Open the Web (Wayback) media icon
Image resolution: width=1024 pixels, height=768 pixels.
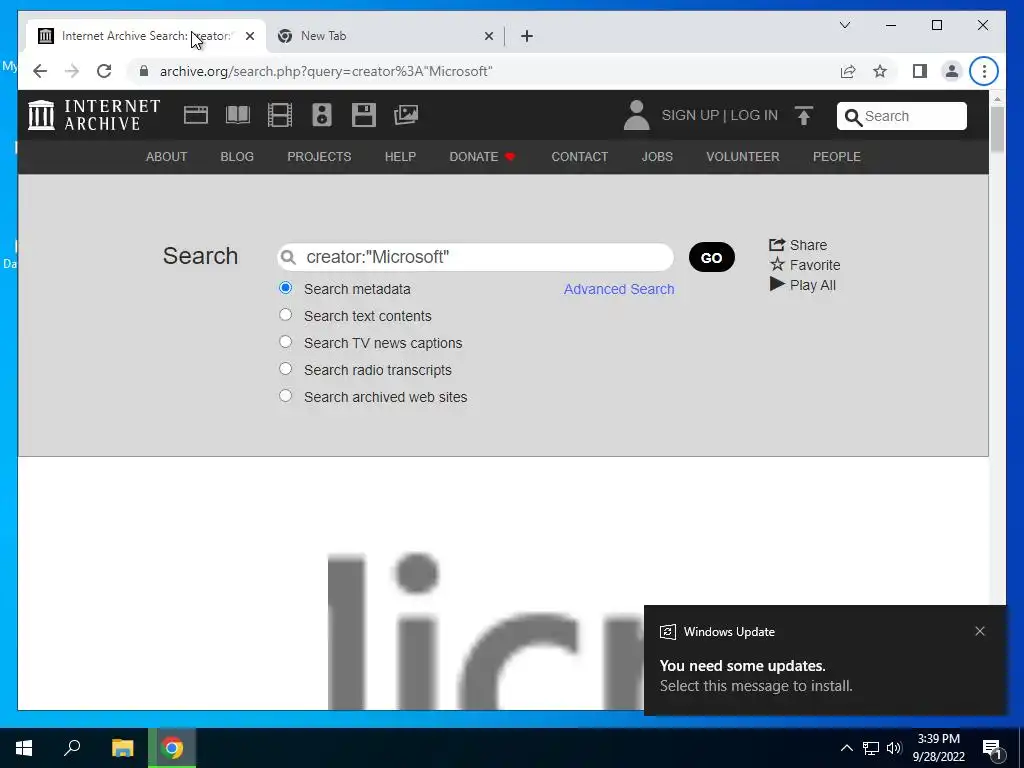click(195, 115)
